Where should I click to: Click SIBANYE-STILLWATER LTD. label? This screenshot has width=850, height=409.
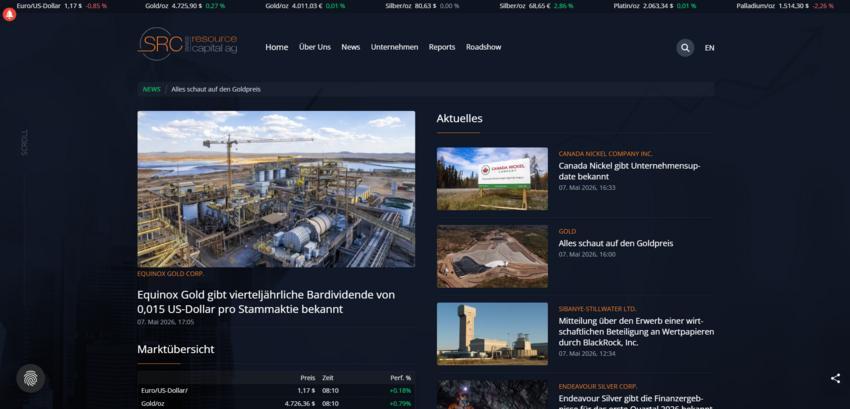click(597, 309)
